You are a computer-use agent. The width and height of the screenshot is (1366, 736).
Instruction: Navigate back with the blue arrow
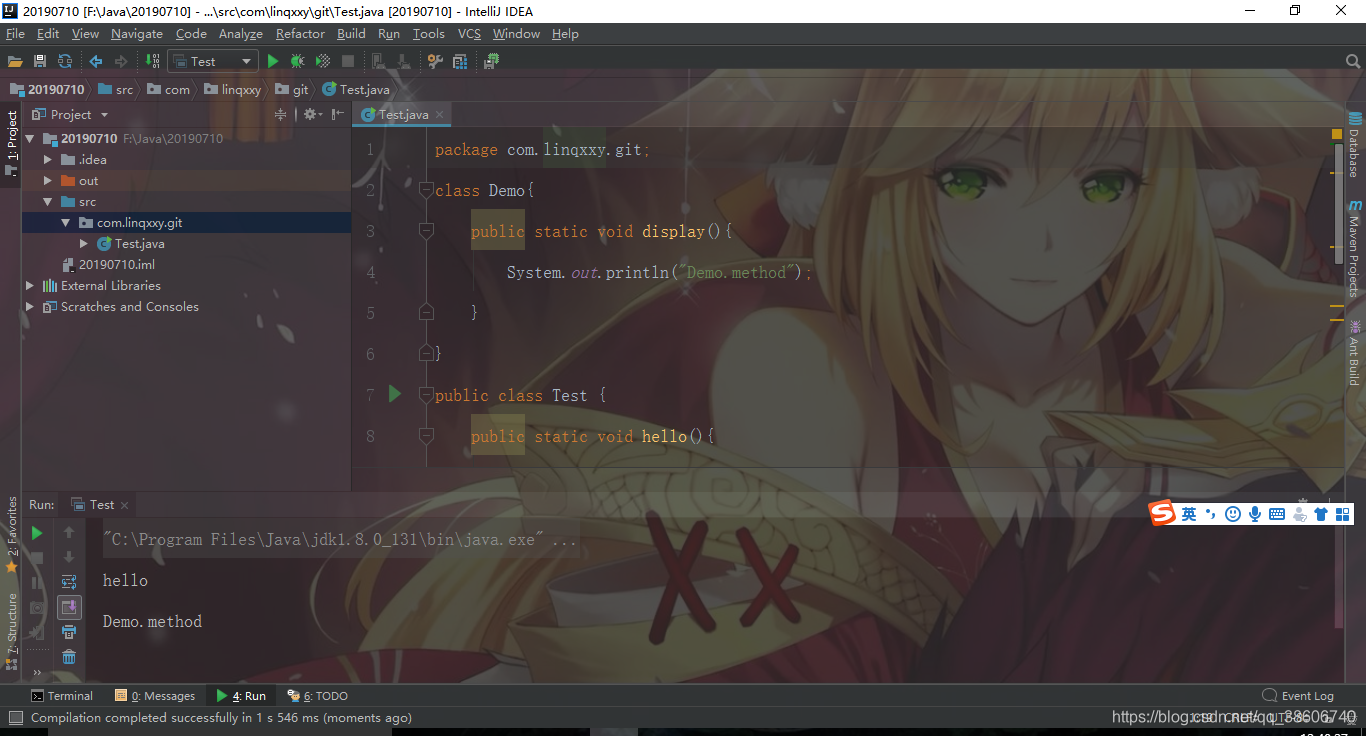tap(96, 61)
